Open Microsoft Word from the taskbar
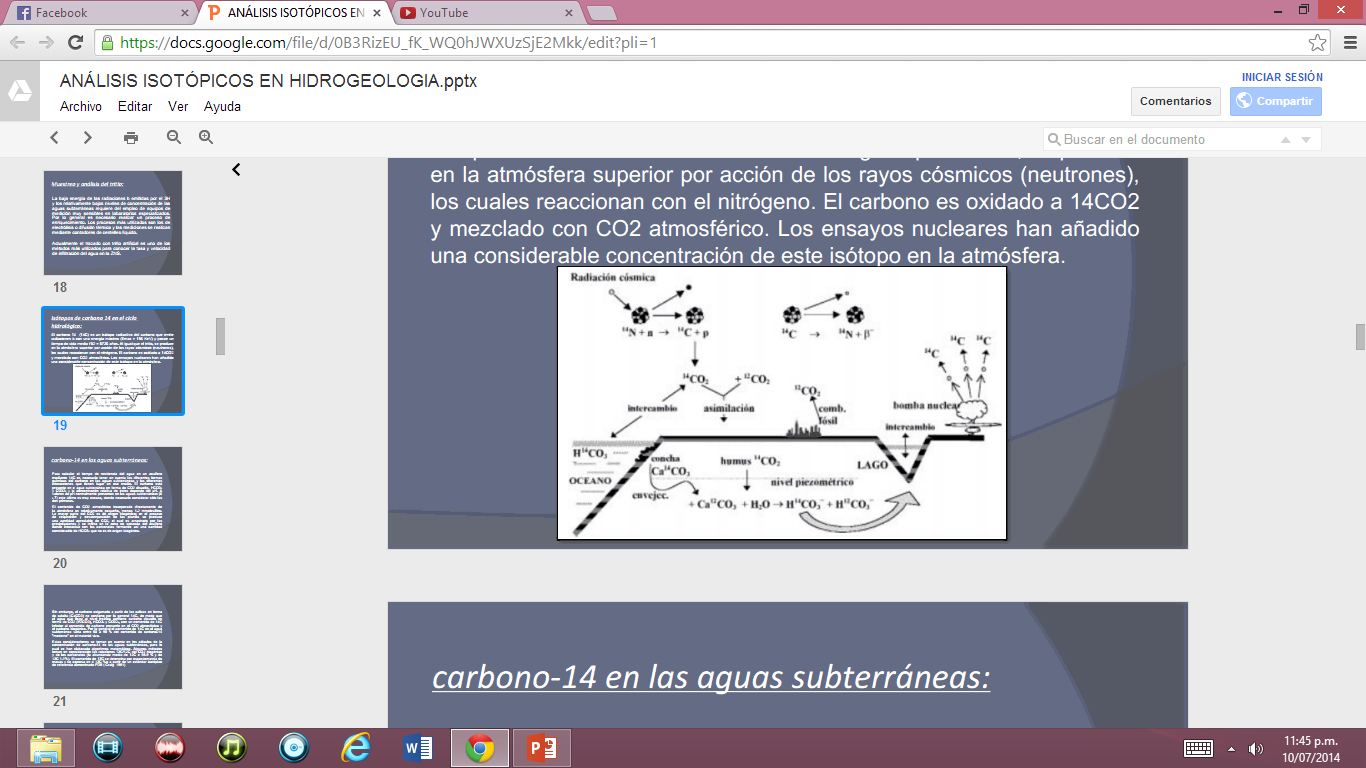The image size is (1366, 768). (418, 748)
